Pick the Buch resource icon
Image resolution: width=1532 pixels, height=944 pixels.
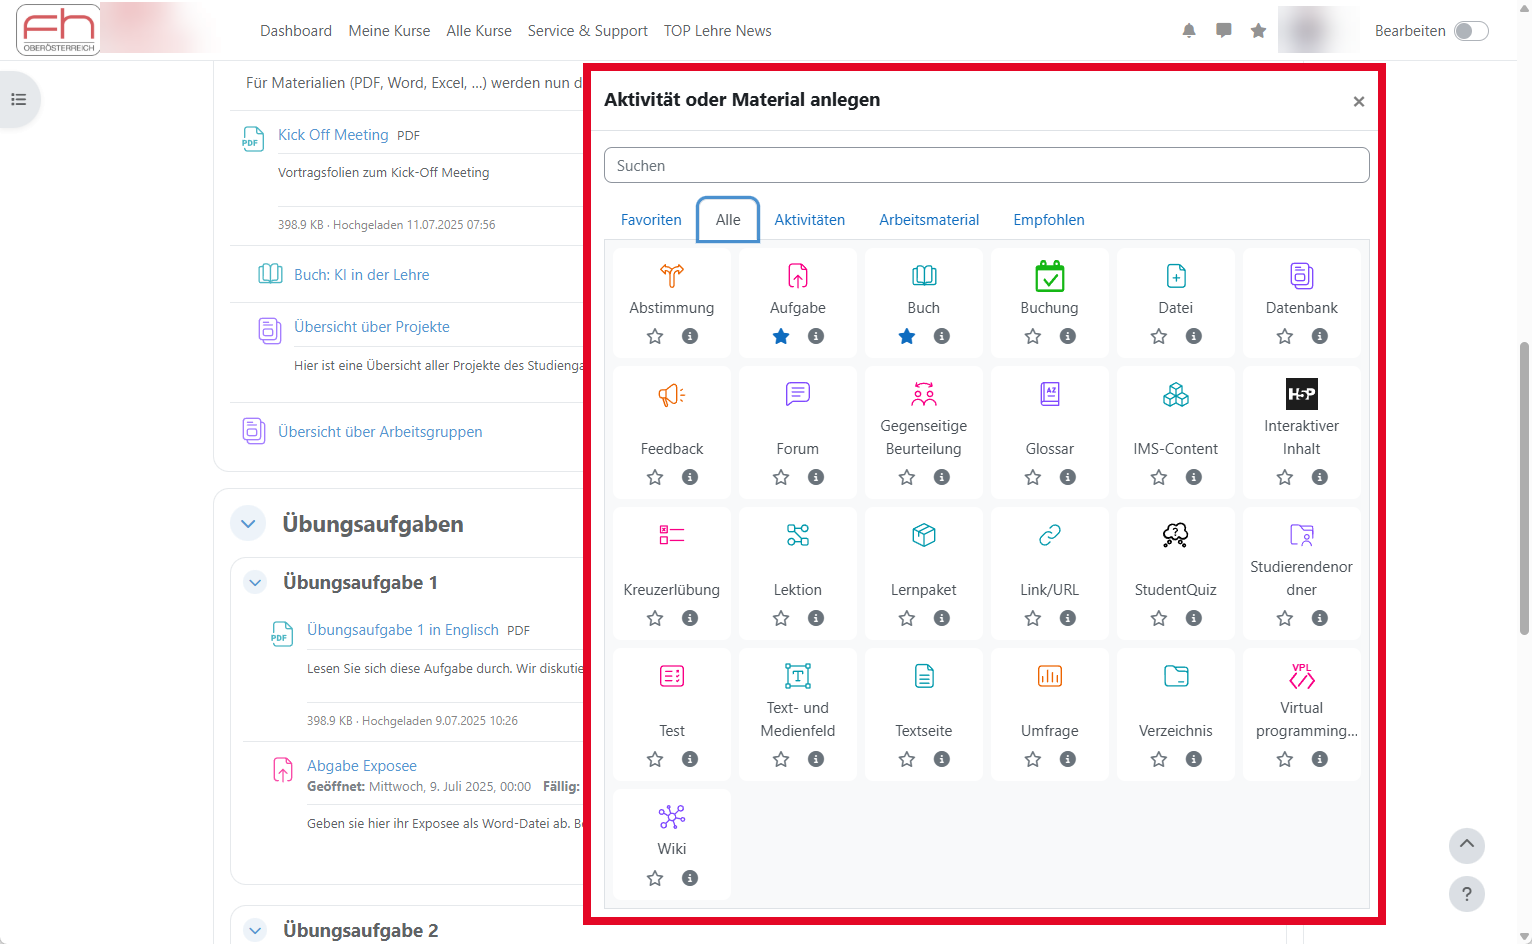(924, 276)
